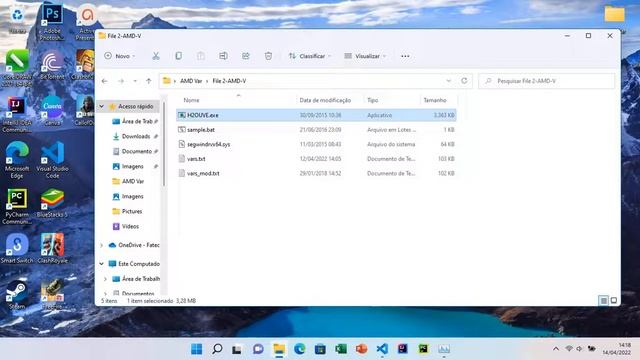Viewport: 640px width, 360px height.
Task: Go back with the left arrow
Action: click(104, 81)
